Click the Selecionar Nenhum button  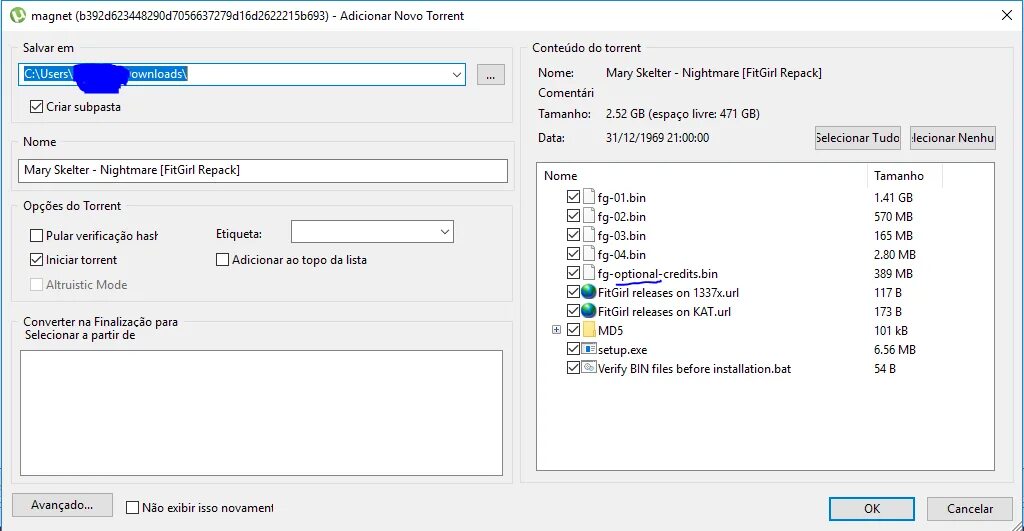(x=953, y=138)
